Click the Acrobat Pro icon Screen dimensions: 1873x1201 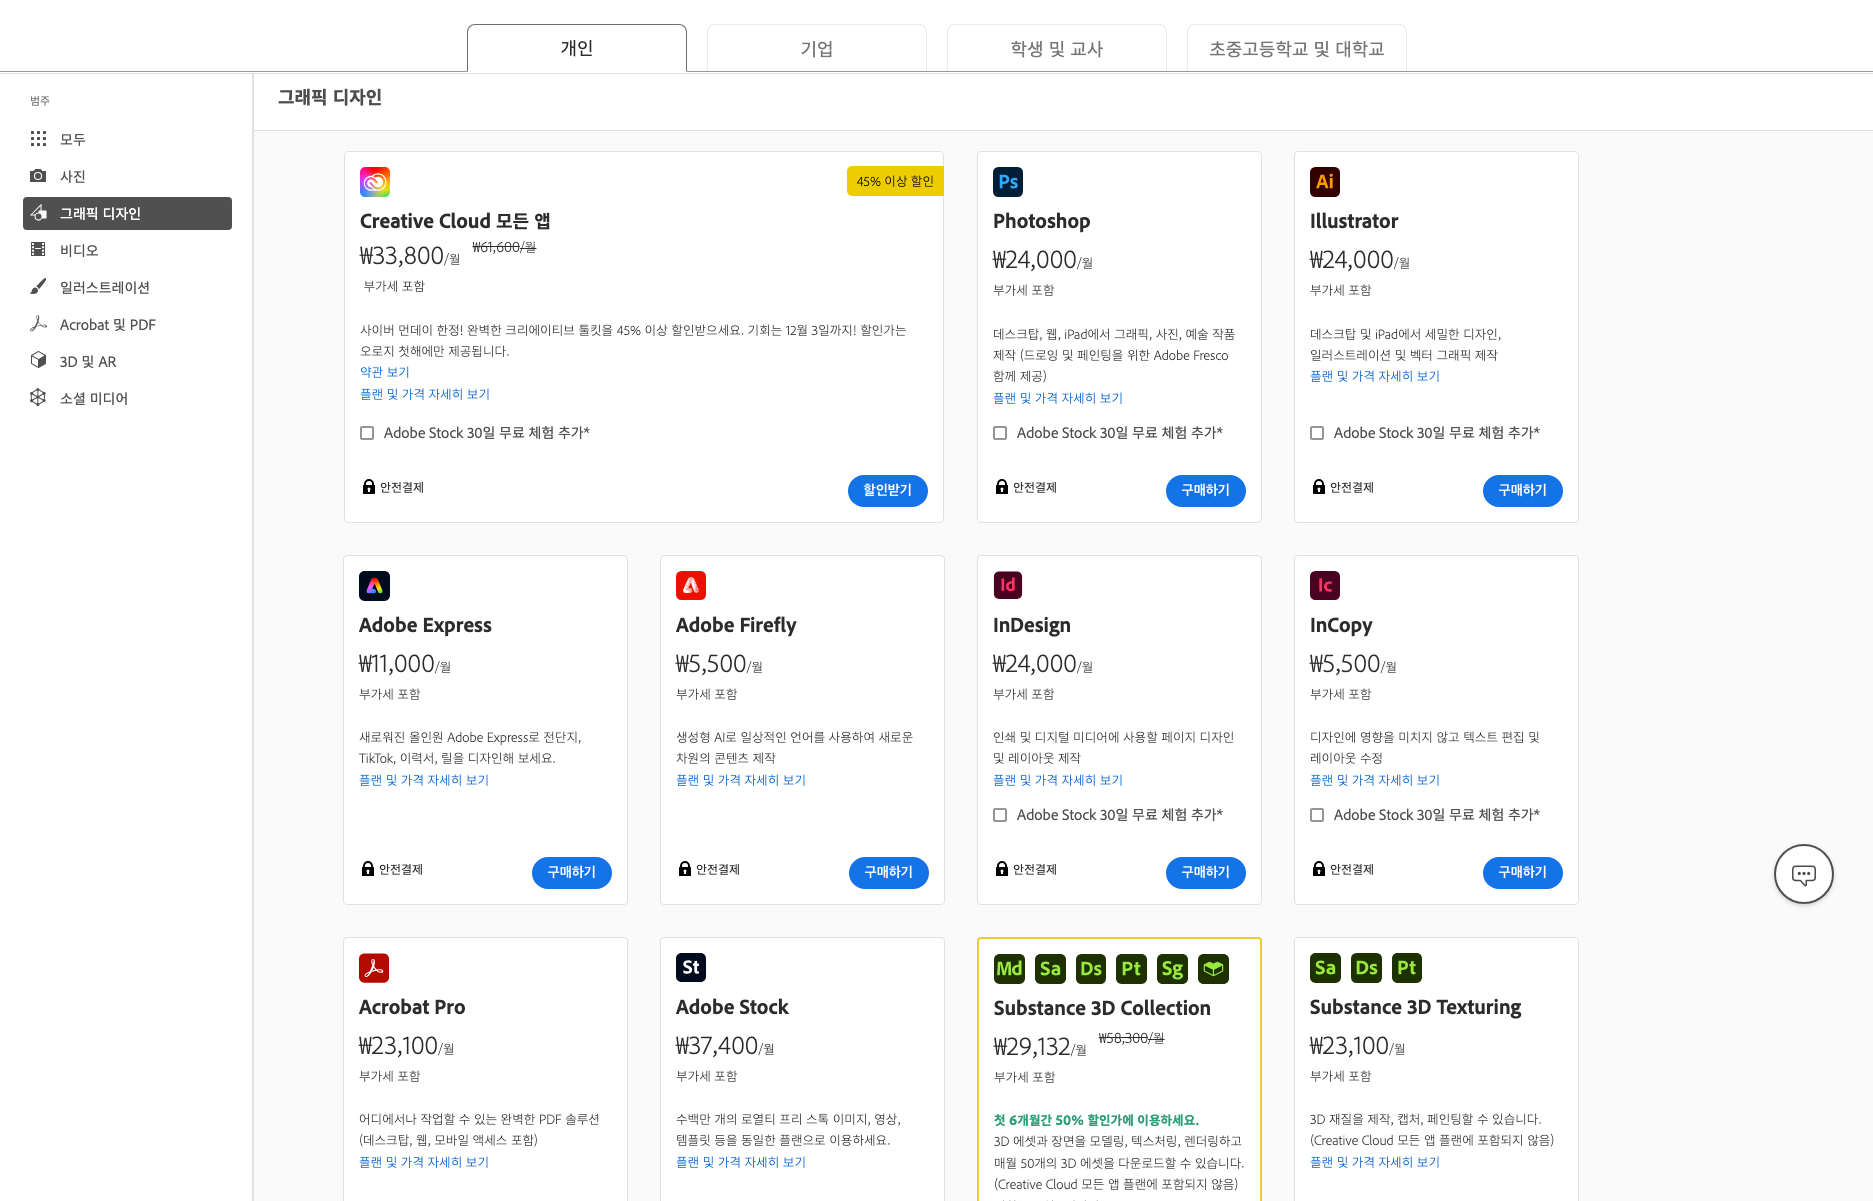point(374,967)
